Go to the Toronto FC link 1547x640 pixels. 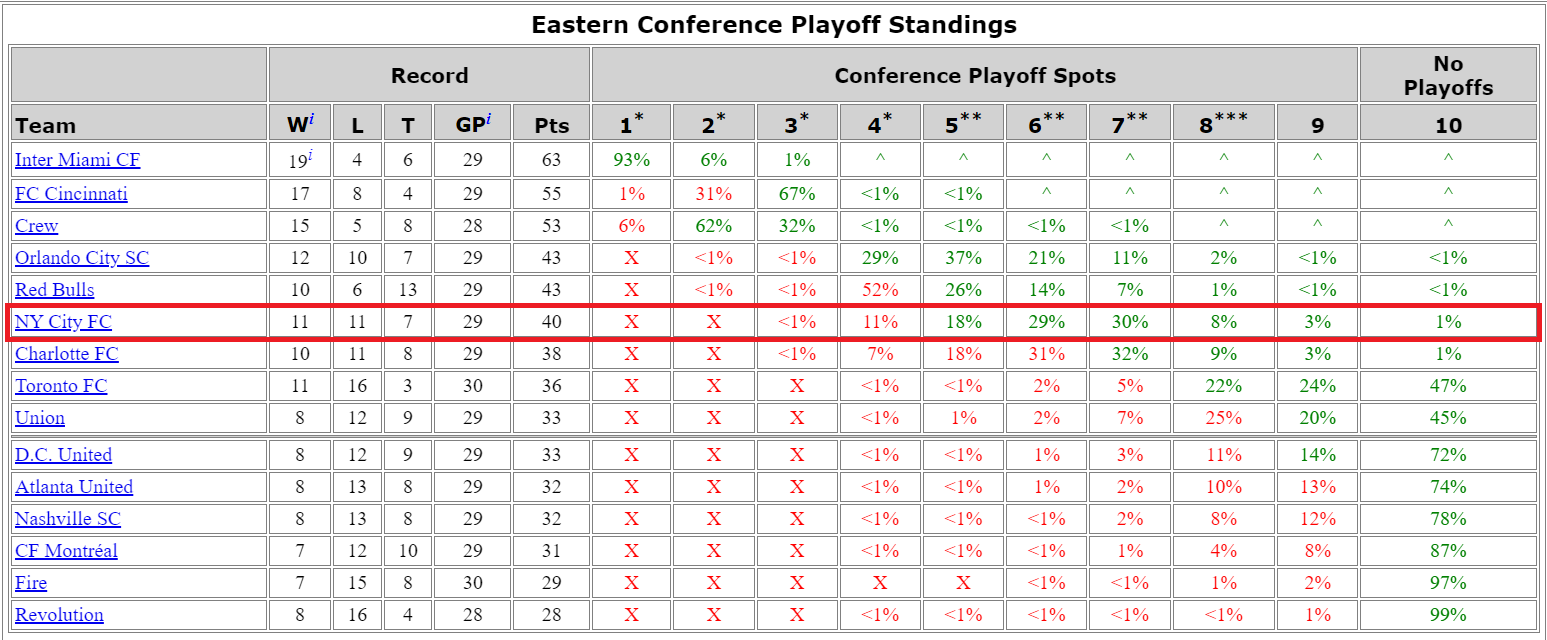pos(61,386)
